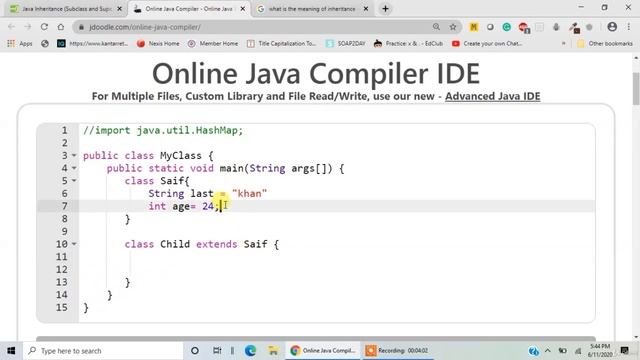Open the Nexis Home bookmark
Image resolution: width=640 pixels, height=360 pixels.
pyautogui.click(x=158, y=43)
